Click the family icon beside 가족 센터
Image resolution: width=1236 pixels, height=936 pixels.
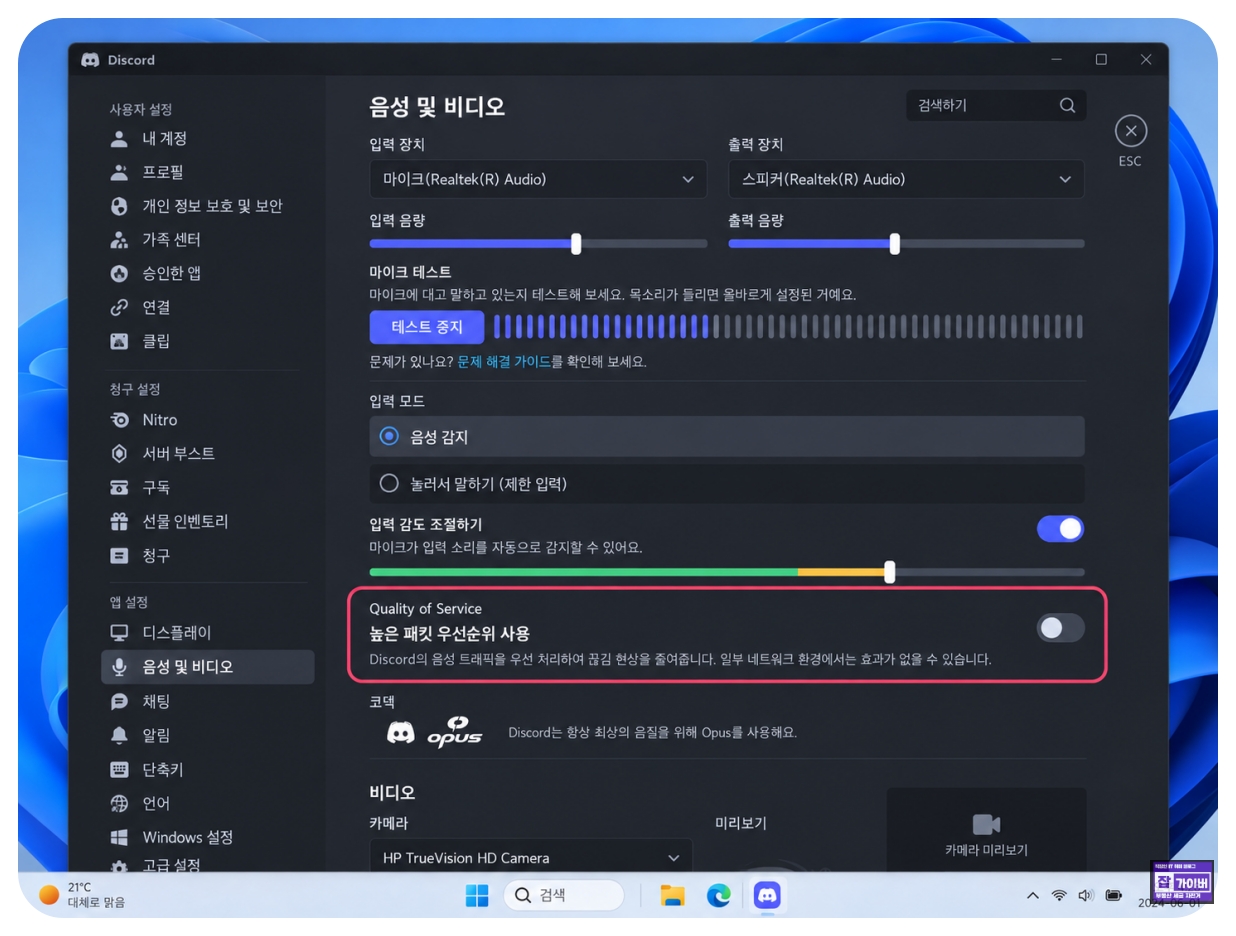click(x=120, y=240)
